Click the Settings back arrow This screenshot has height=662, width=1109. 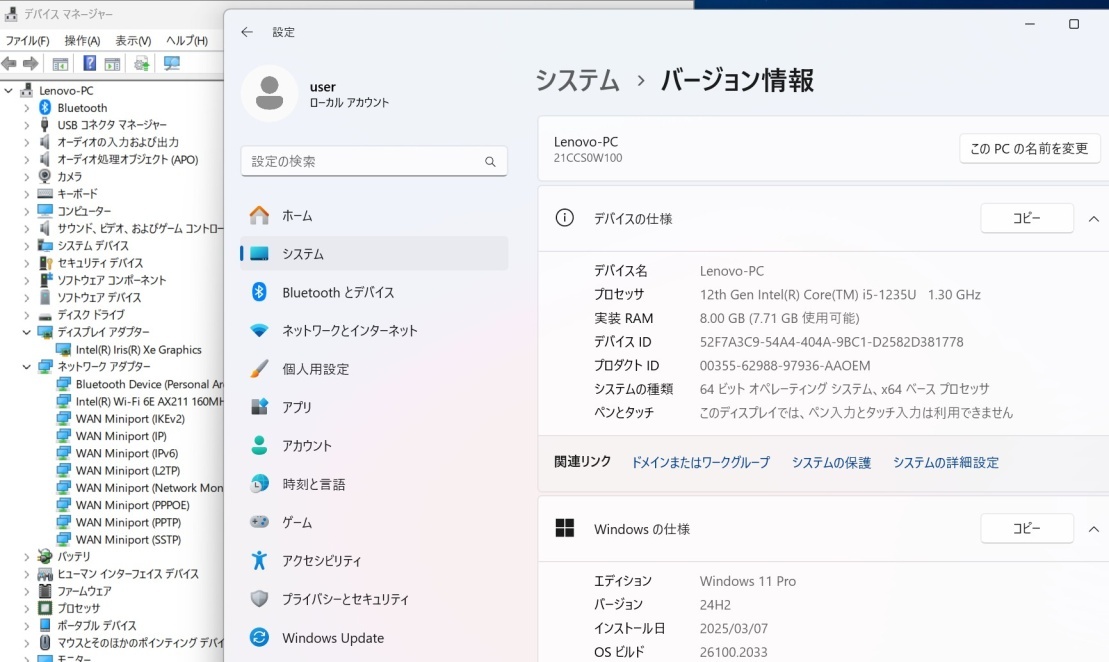247,32
